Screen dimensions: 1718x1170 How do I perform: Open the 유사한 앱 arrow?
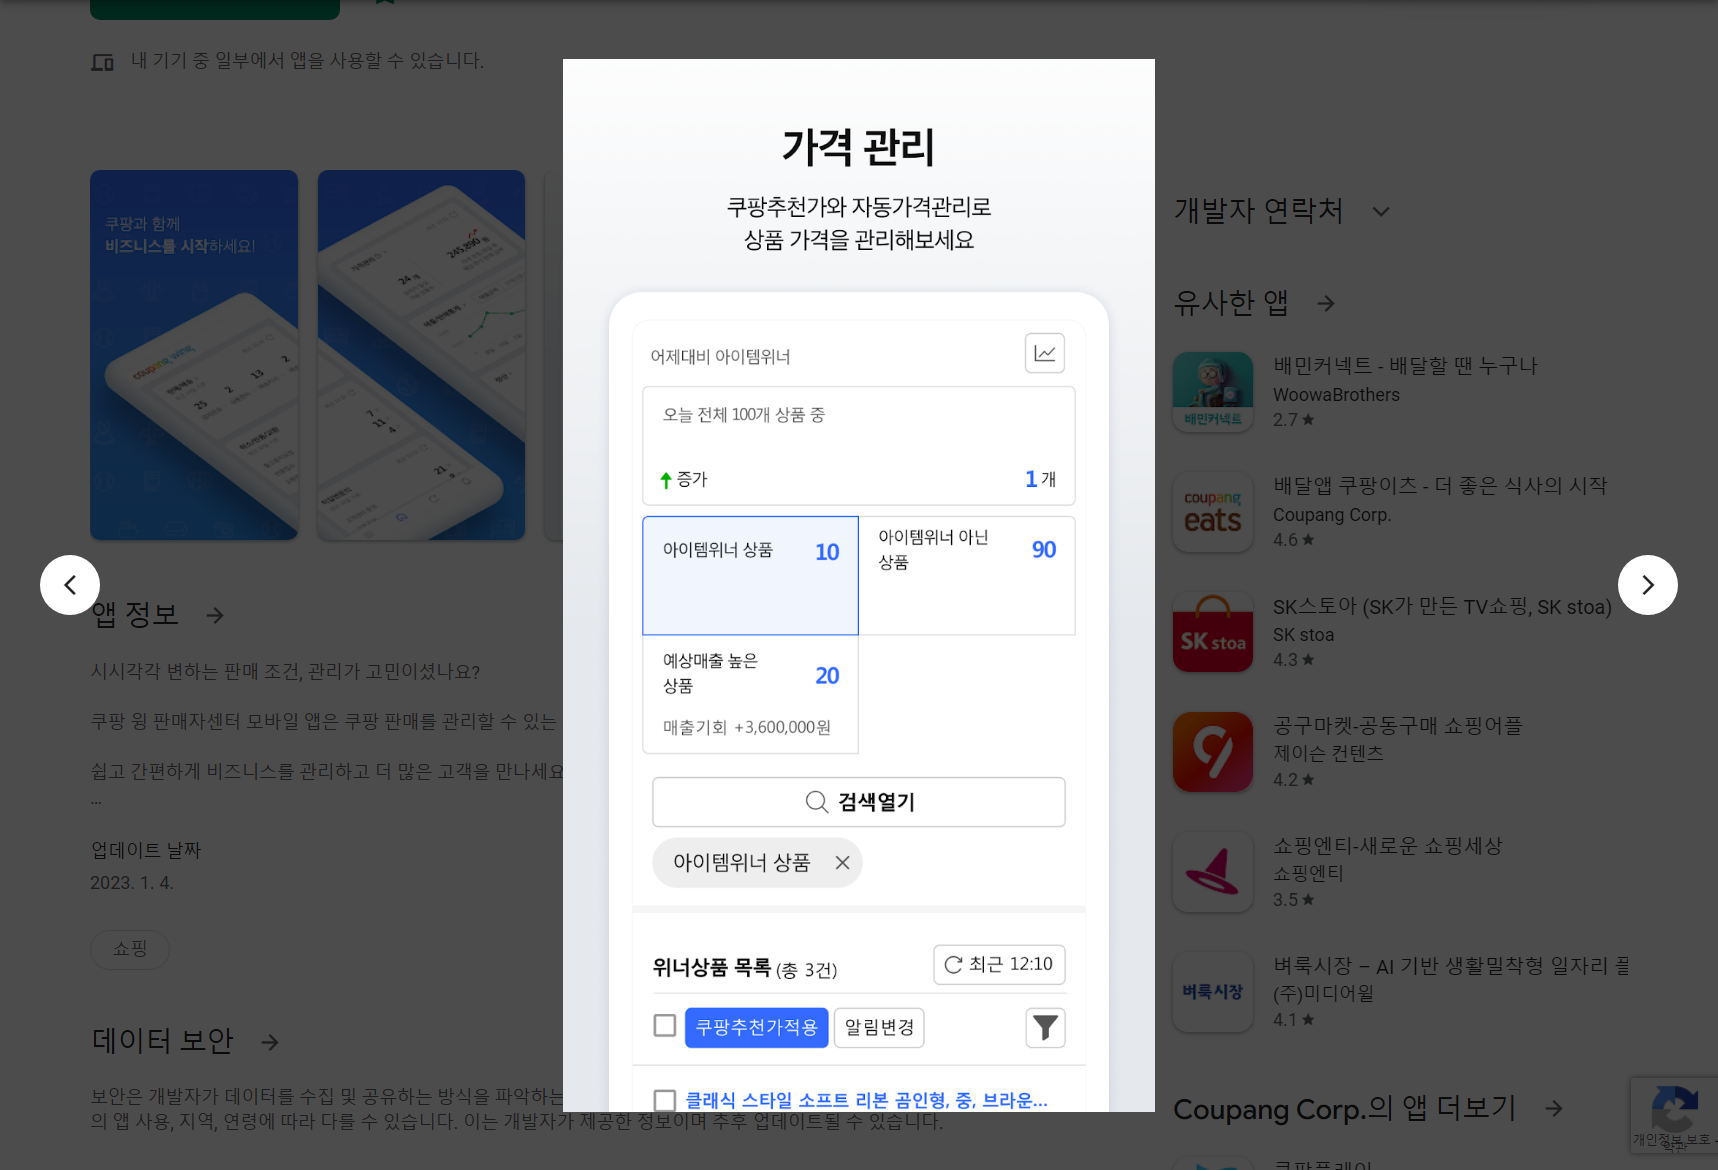(1325, 303)
